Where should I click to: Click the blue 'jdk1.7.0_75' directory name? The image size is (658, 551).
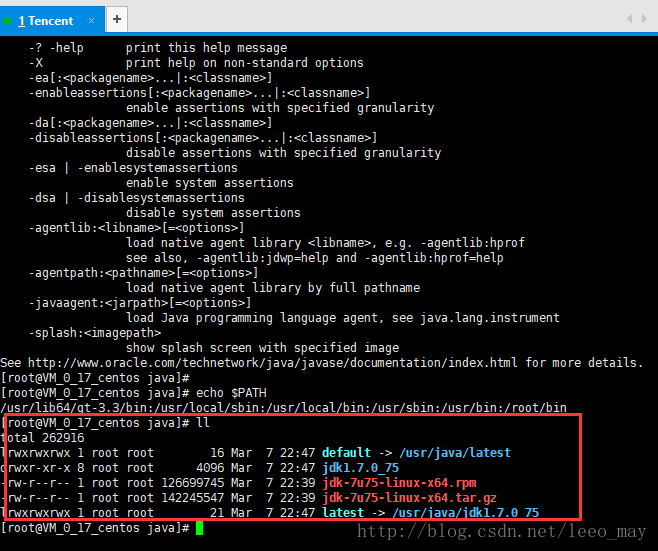coord(360,467)
